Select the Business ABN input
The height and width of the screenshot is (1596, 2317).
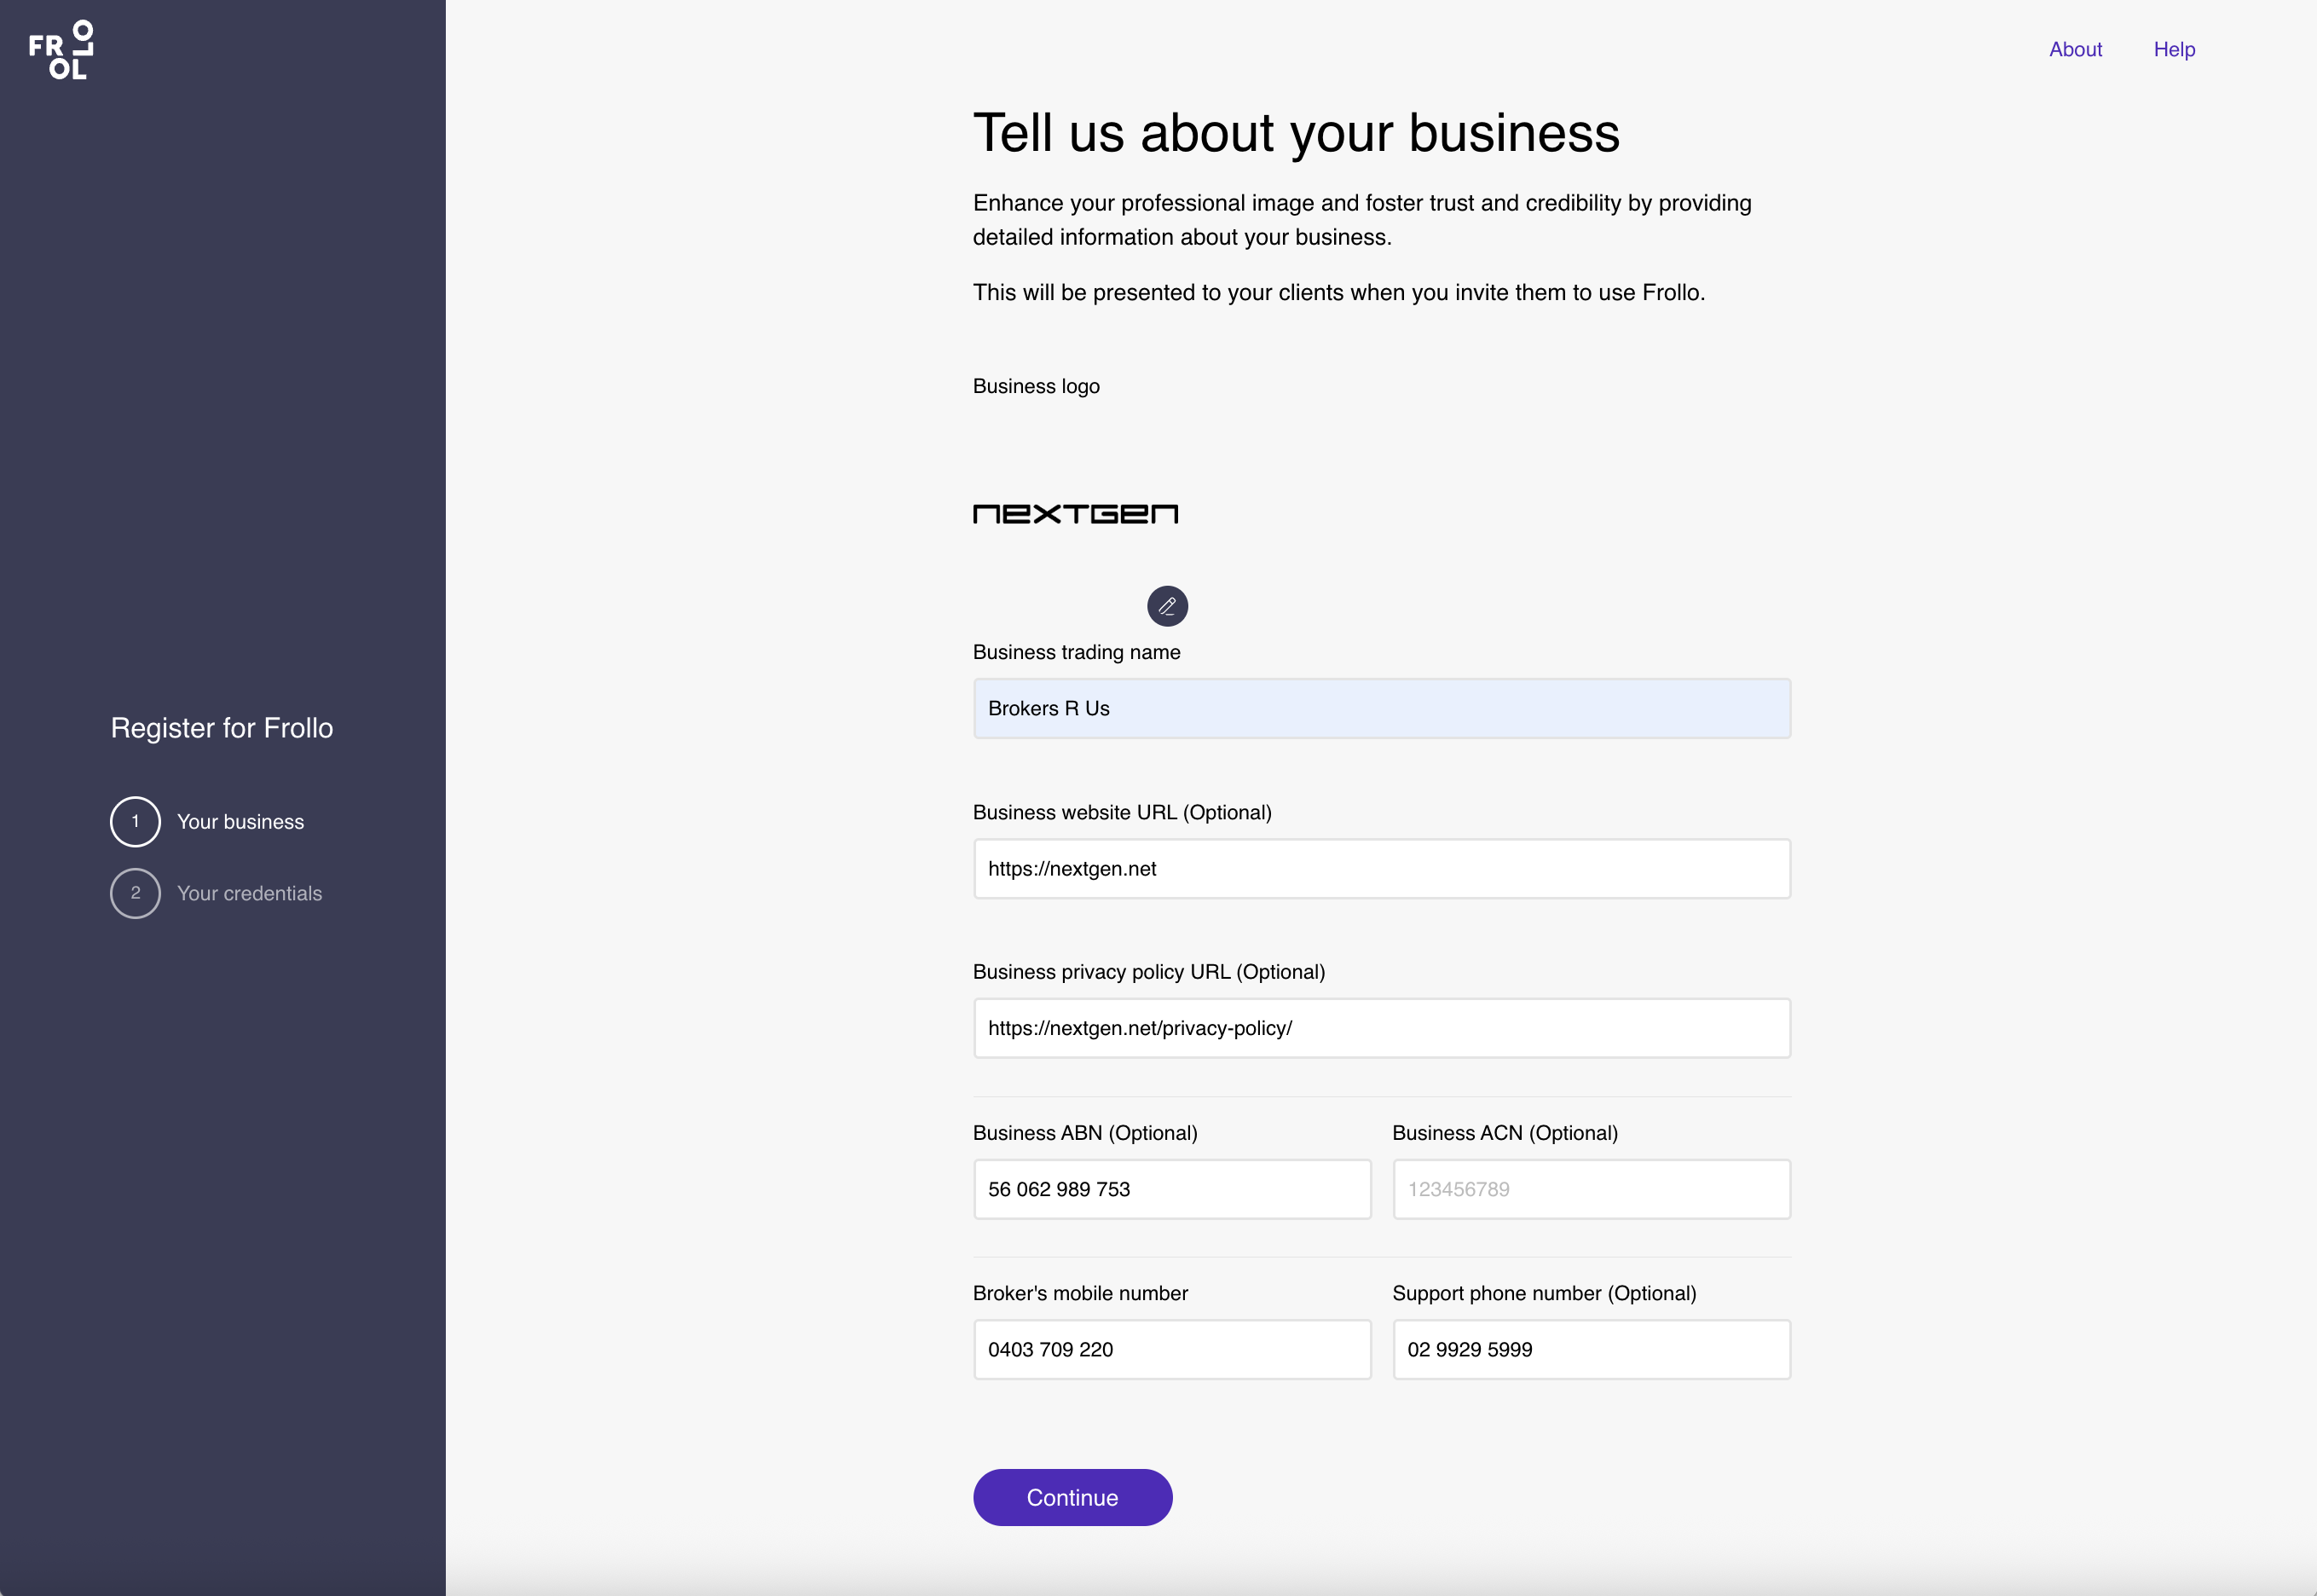tap(1171, 1189)
